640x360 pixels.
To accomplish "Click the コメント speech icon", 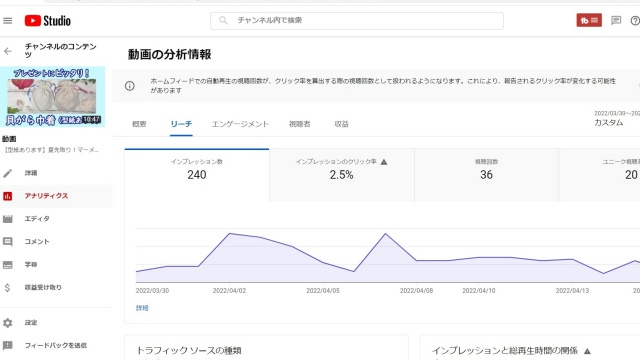I will tap(8, 242).
